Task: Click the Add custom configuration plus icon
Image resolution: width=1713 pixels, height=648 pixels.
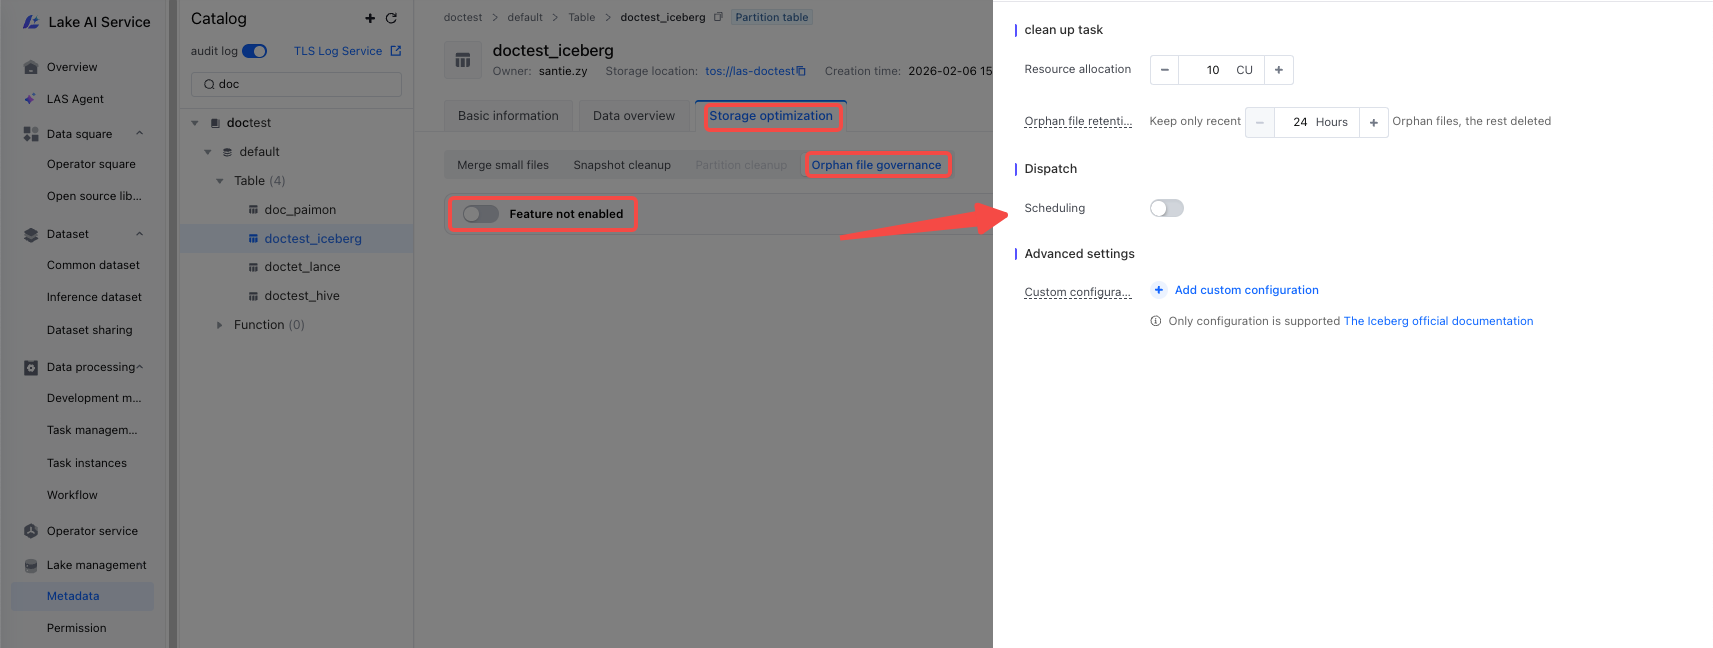Action: pyautogui.click(x=1158, y=290)
